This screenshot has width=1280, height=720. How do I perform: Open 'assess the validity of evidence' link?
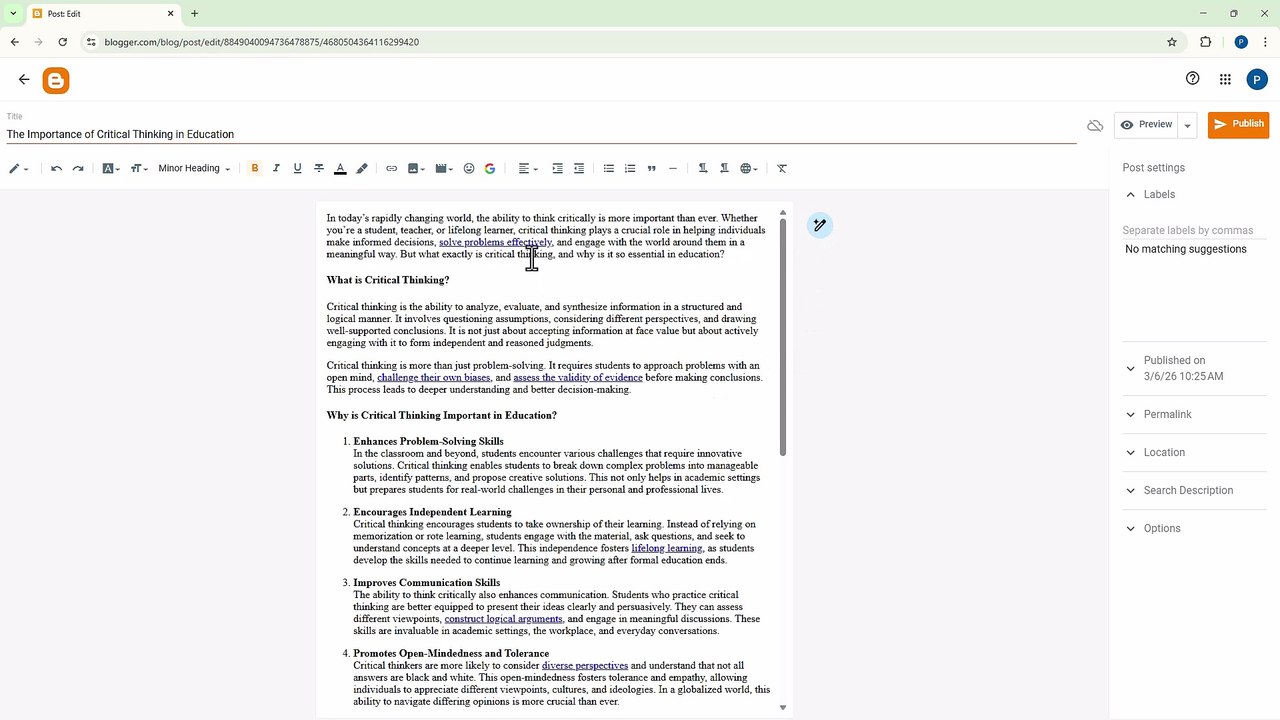pyautogui.click(x=578, y=378)
